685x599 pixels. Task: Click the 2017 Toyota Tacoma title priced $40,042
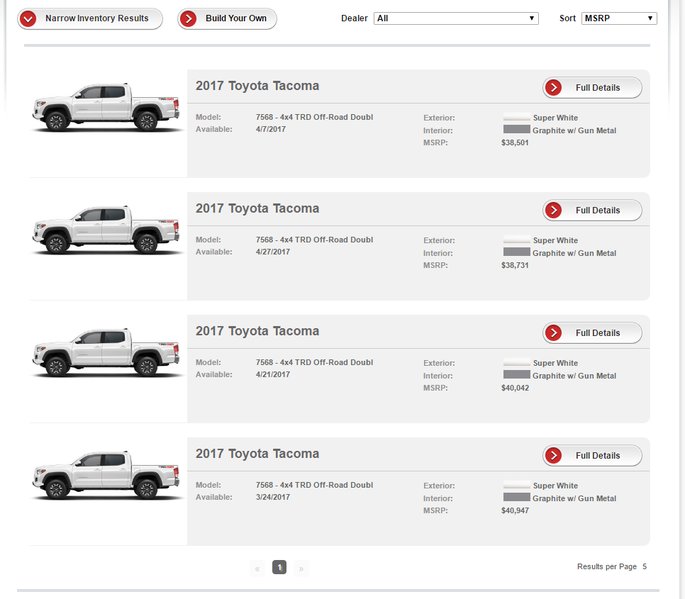click(257, 331)
